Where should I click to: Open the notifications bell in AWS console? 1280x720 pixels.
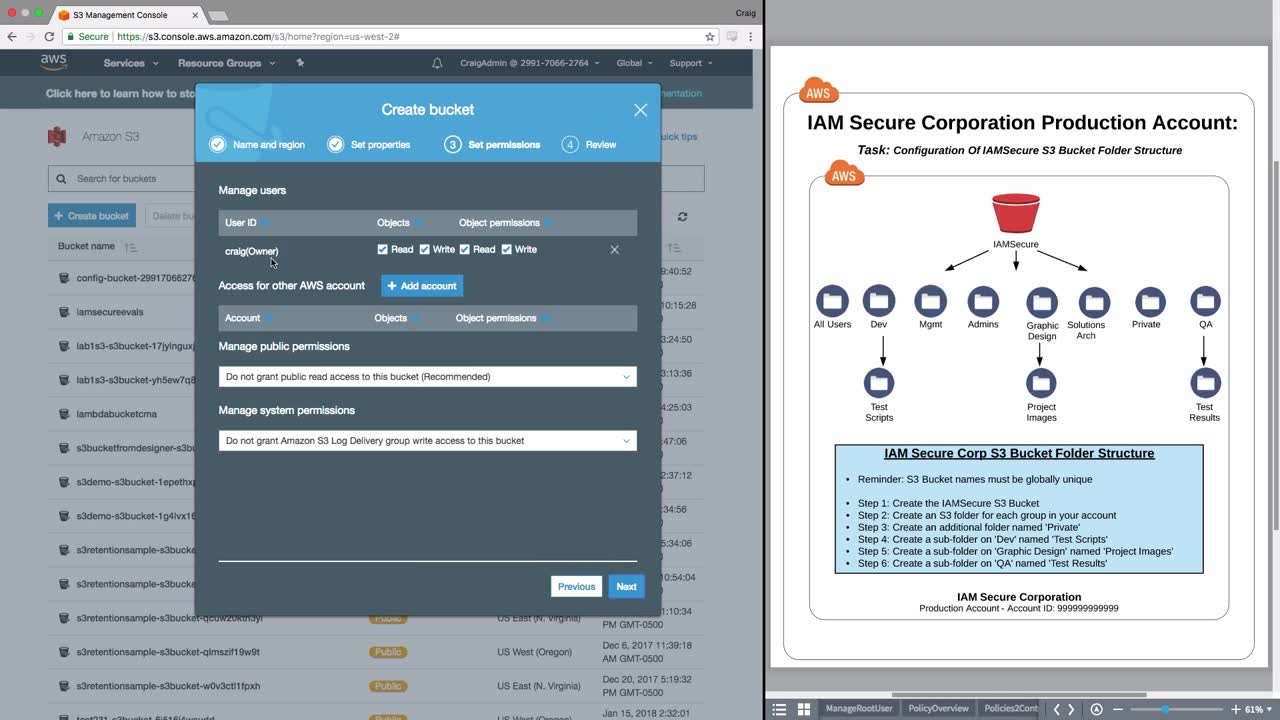click(437, 63)
